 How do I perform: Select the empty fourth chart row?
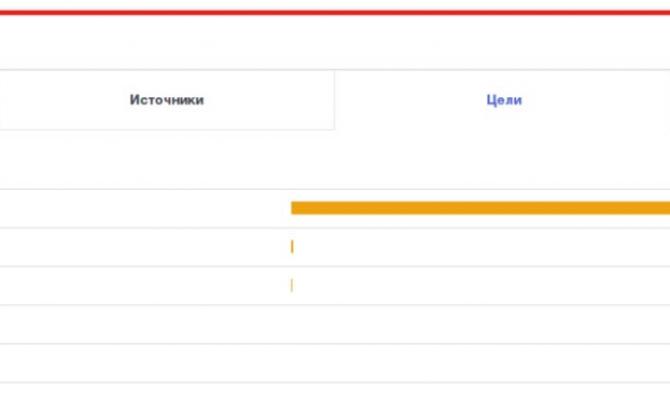[x=335, y=324]
